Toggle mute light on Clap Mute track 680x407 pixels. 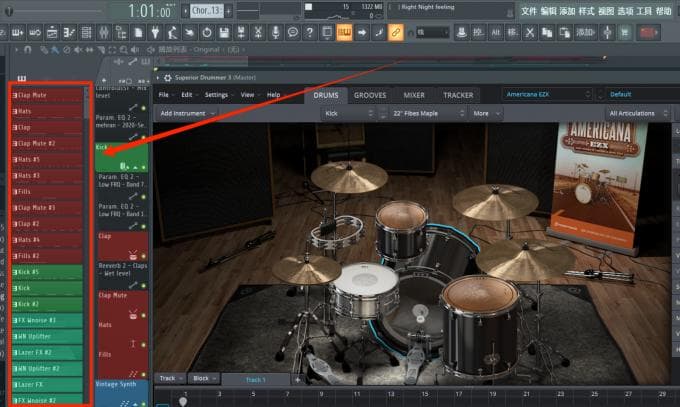[144, 315]
